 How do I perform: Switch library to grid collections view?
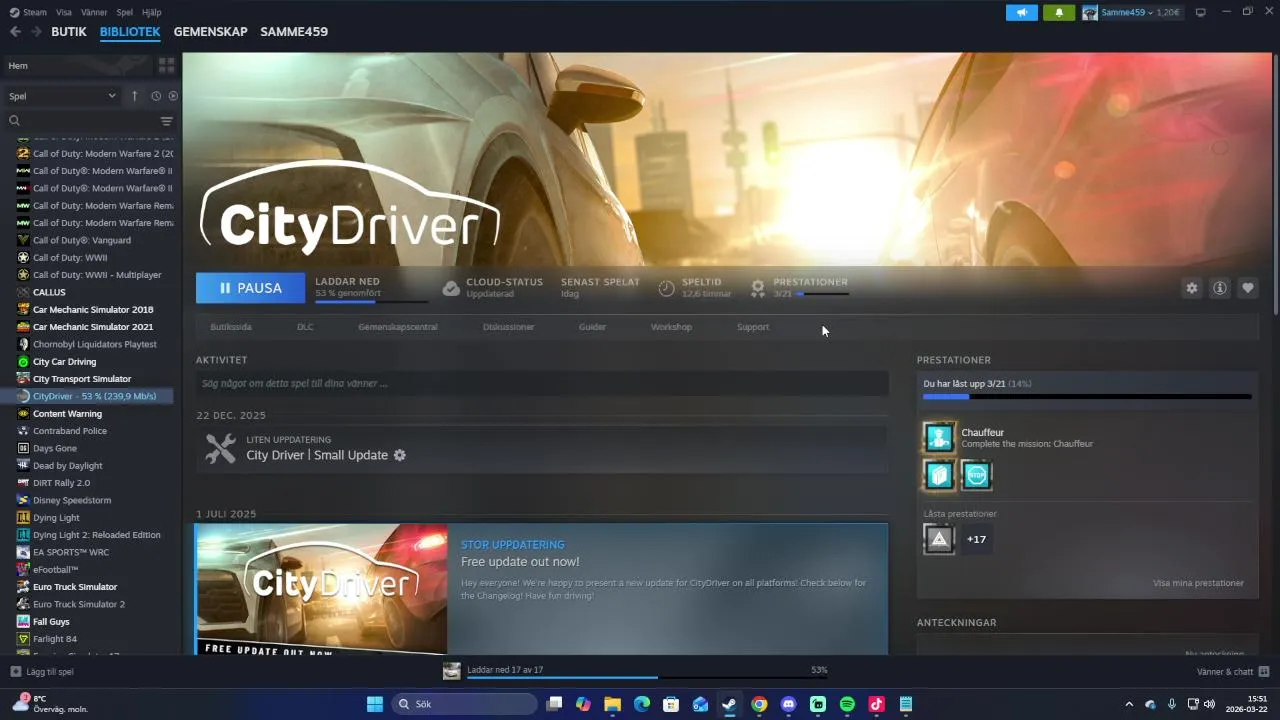click(x=166, y=65)
